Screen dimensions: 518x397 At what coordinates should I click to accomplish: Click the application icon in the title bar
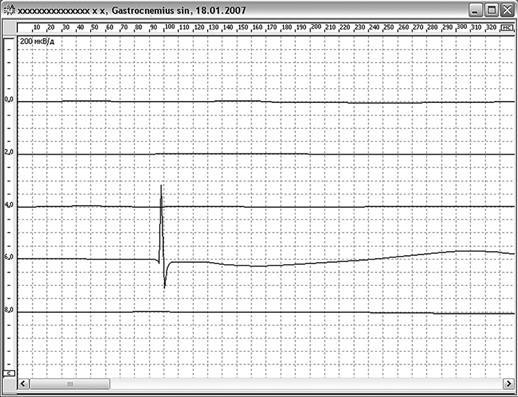tap(9, 10)
